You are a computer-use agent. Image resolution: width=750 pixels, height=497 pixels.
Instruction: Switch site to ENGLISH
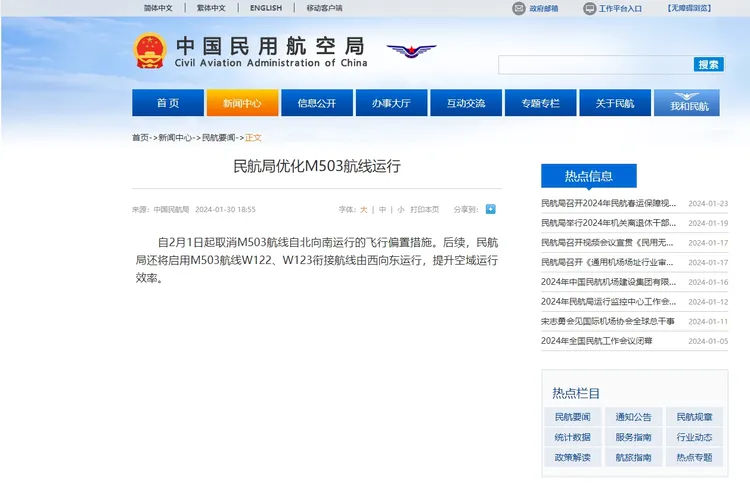tap(266, 8)
